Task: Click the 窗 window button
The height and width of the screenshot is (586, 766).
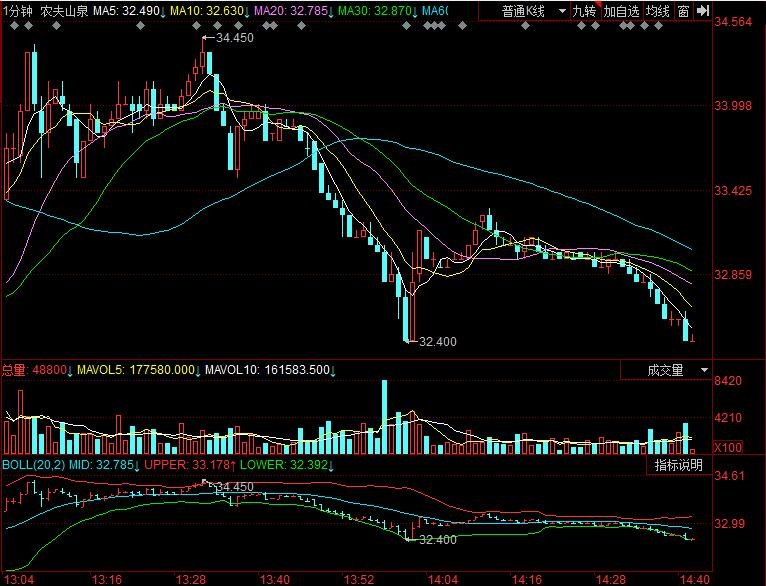Action: point(683,11)
